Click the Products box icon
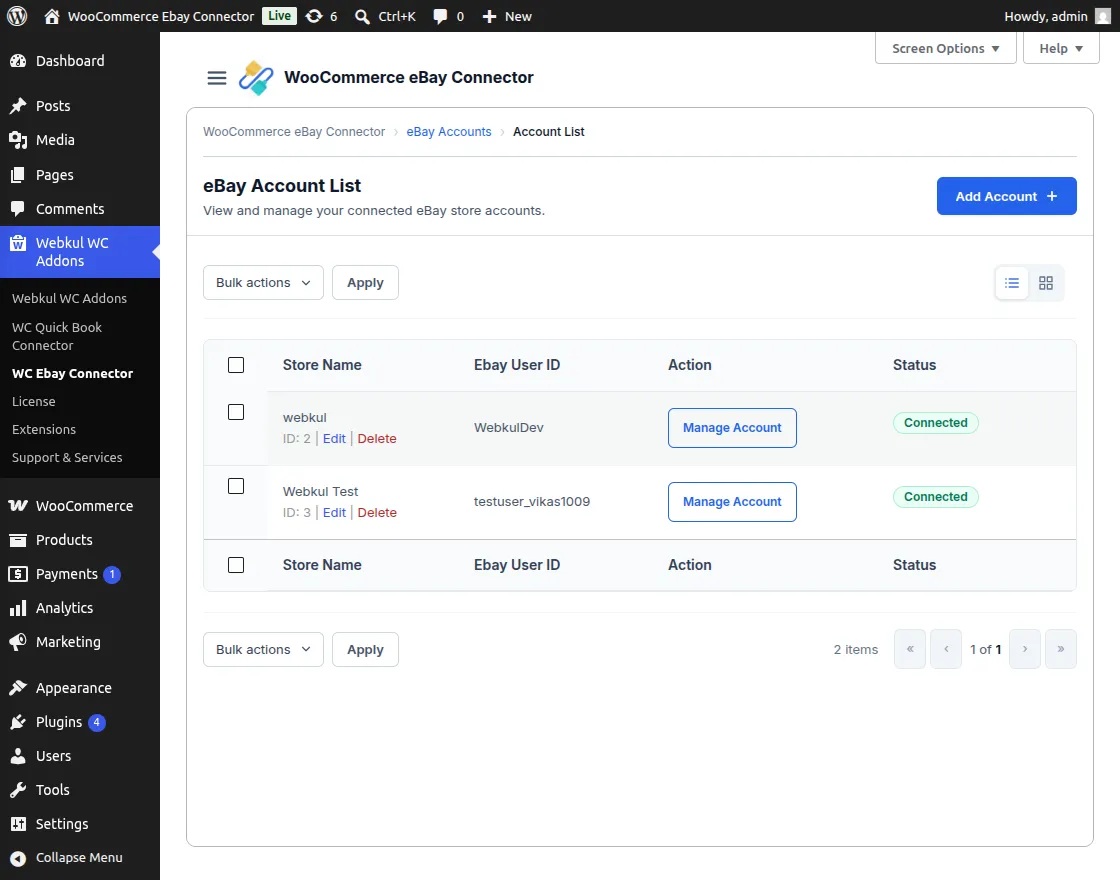The height and width of the screenshot is (880, 1120). pyautogui.click(x=18, y=540)
